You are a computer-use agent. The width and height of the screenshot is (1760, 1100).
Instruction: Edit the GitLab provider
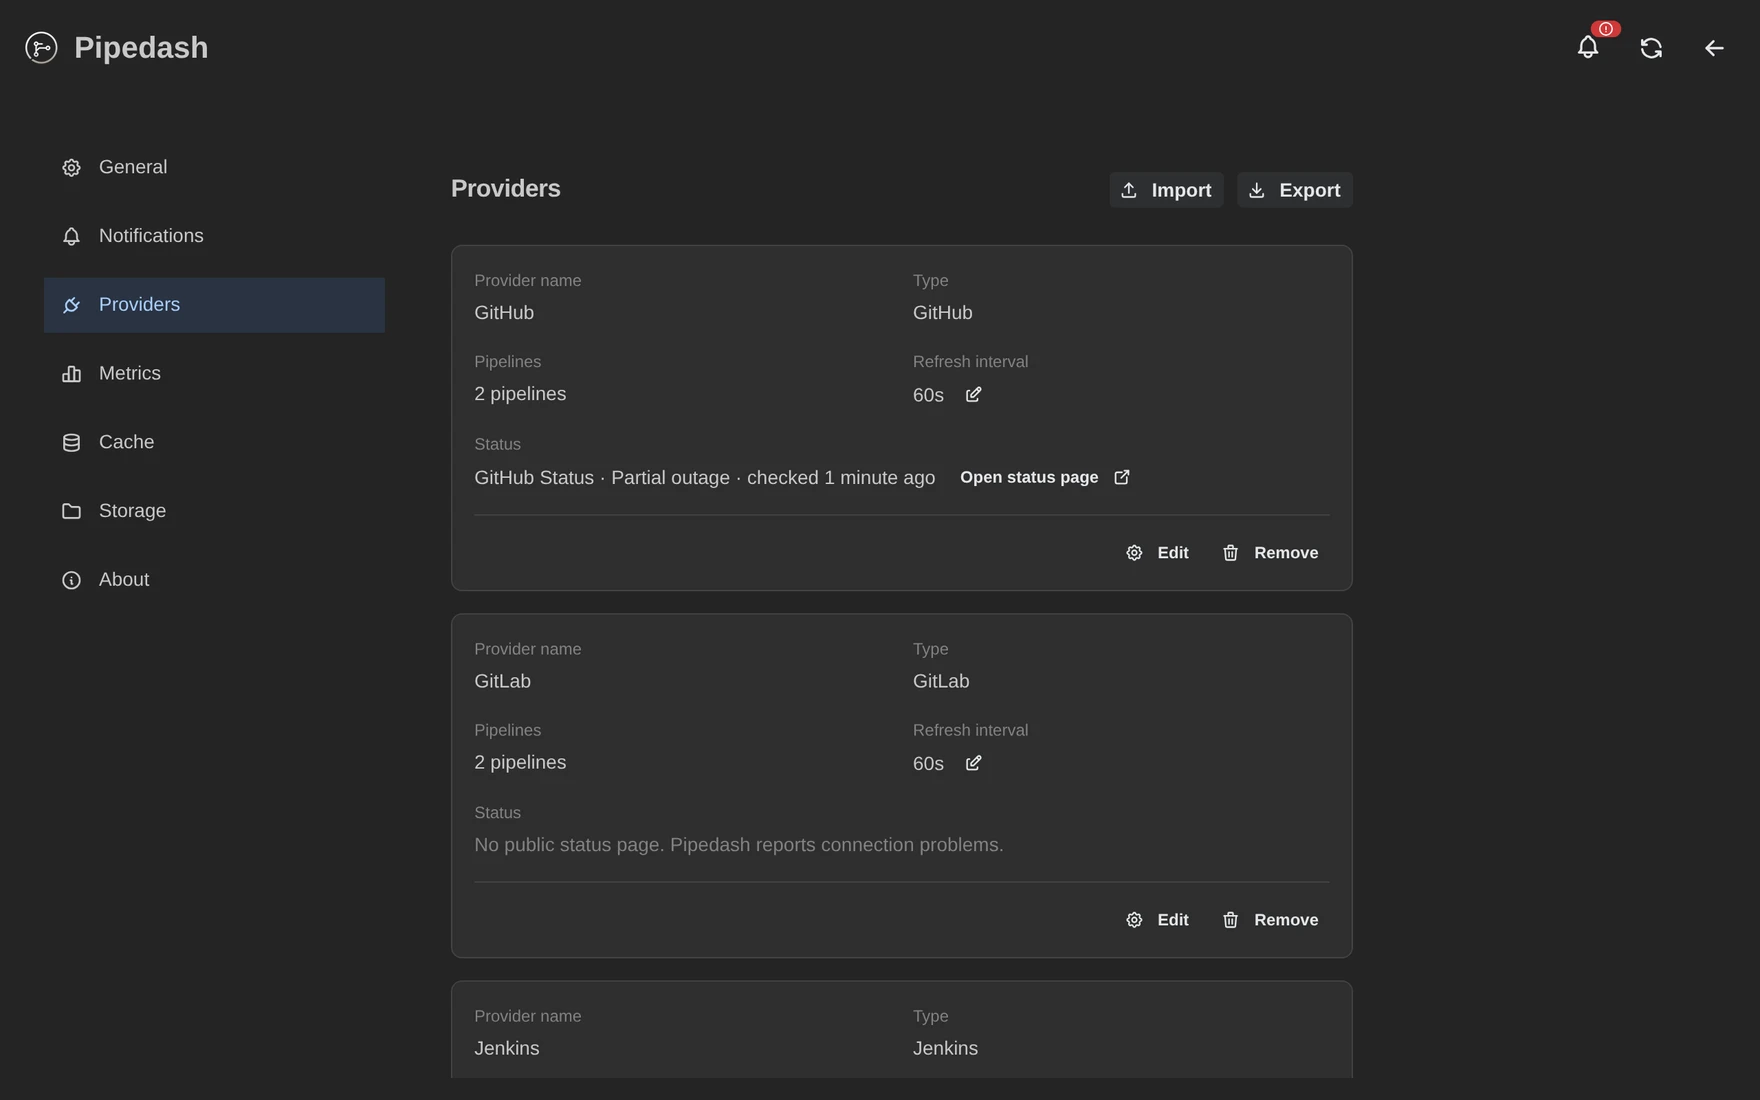pyautogui.click(x=1157, y=920)
